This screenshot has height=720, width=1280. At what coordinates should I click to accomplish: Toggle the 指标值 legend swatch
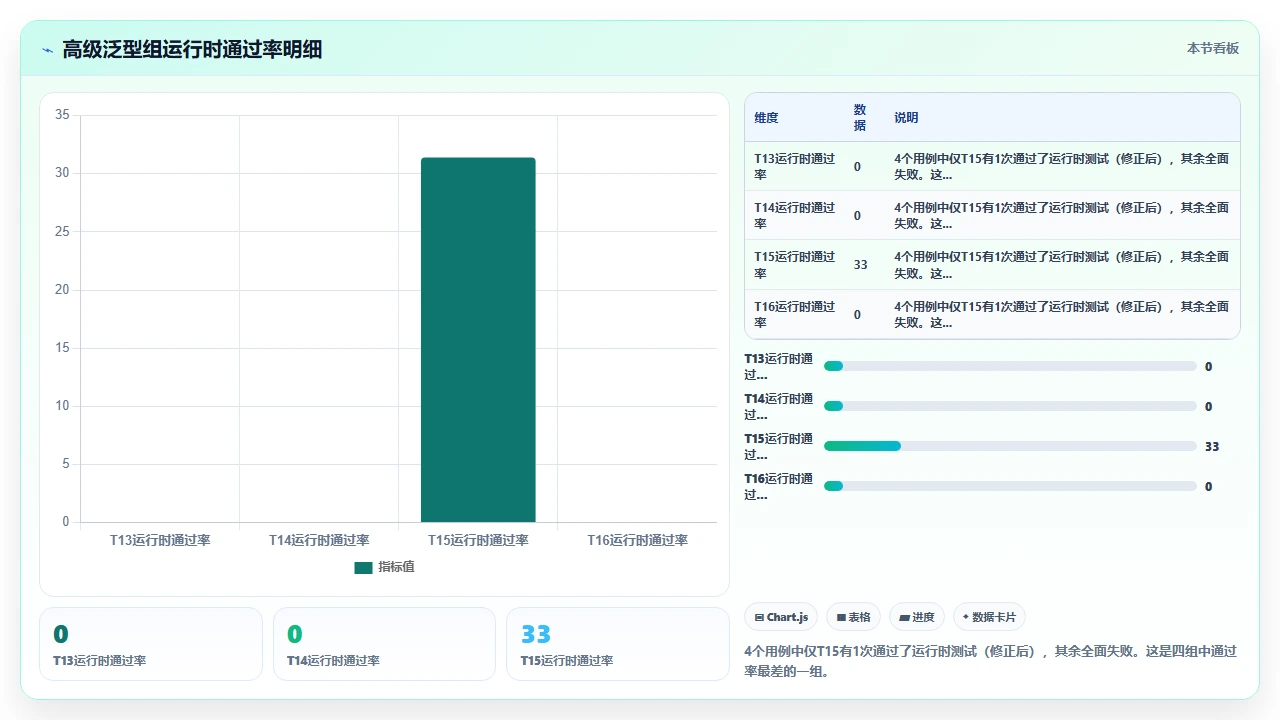(363, 568)
